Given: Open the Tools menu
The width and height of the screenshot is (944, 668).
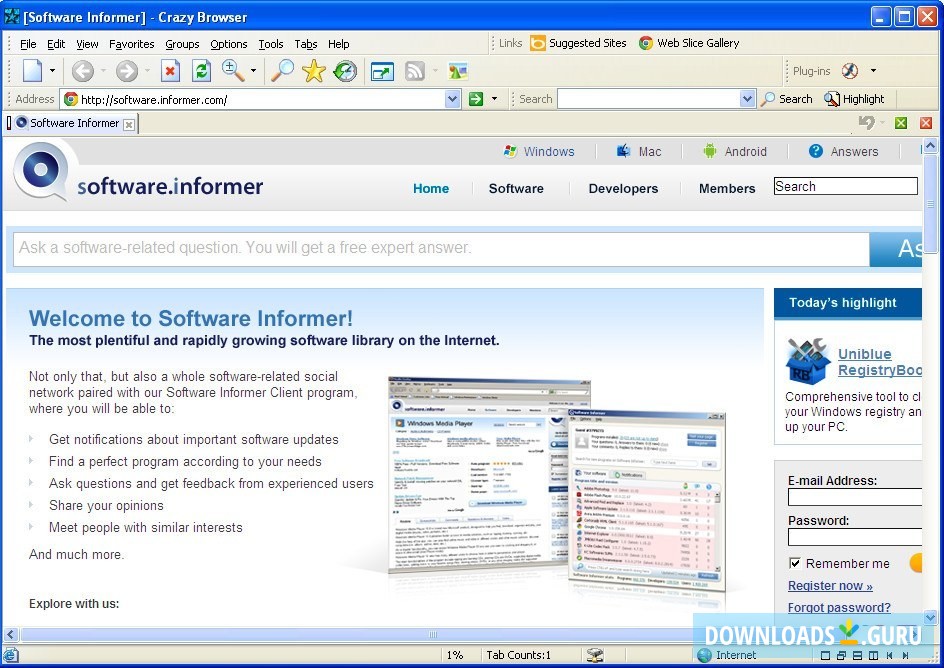Looking at the screenshot, I should [x=269, y=44].
